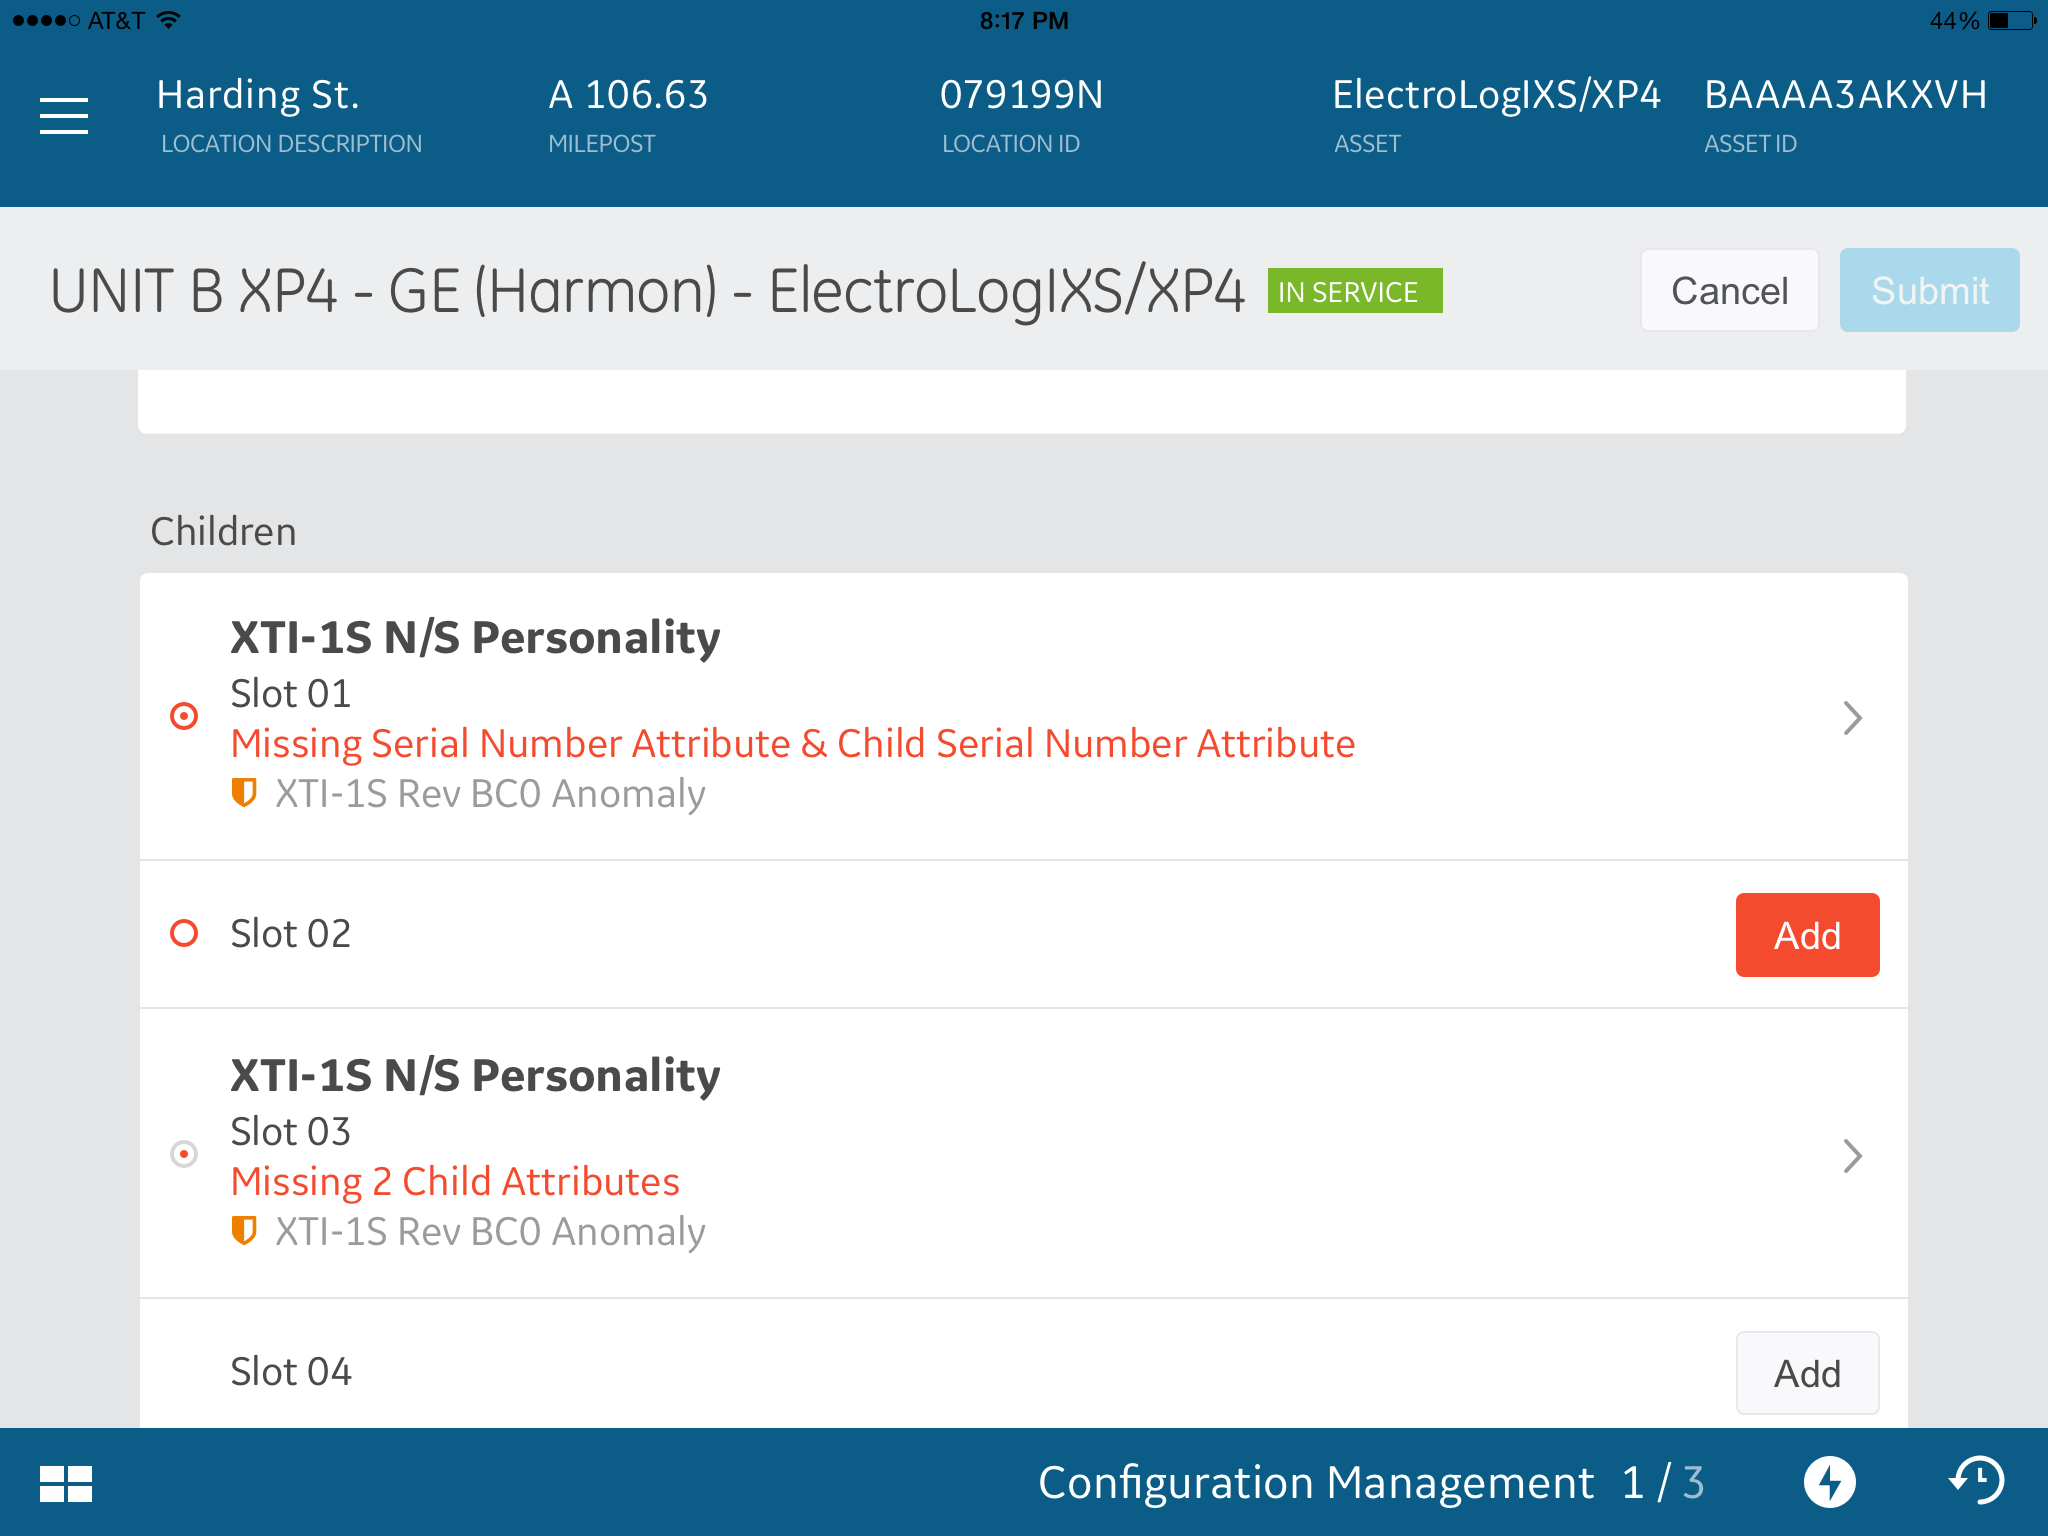
Task: Select the A 106.63 milepost value
Action: [628, 95]
